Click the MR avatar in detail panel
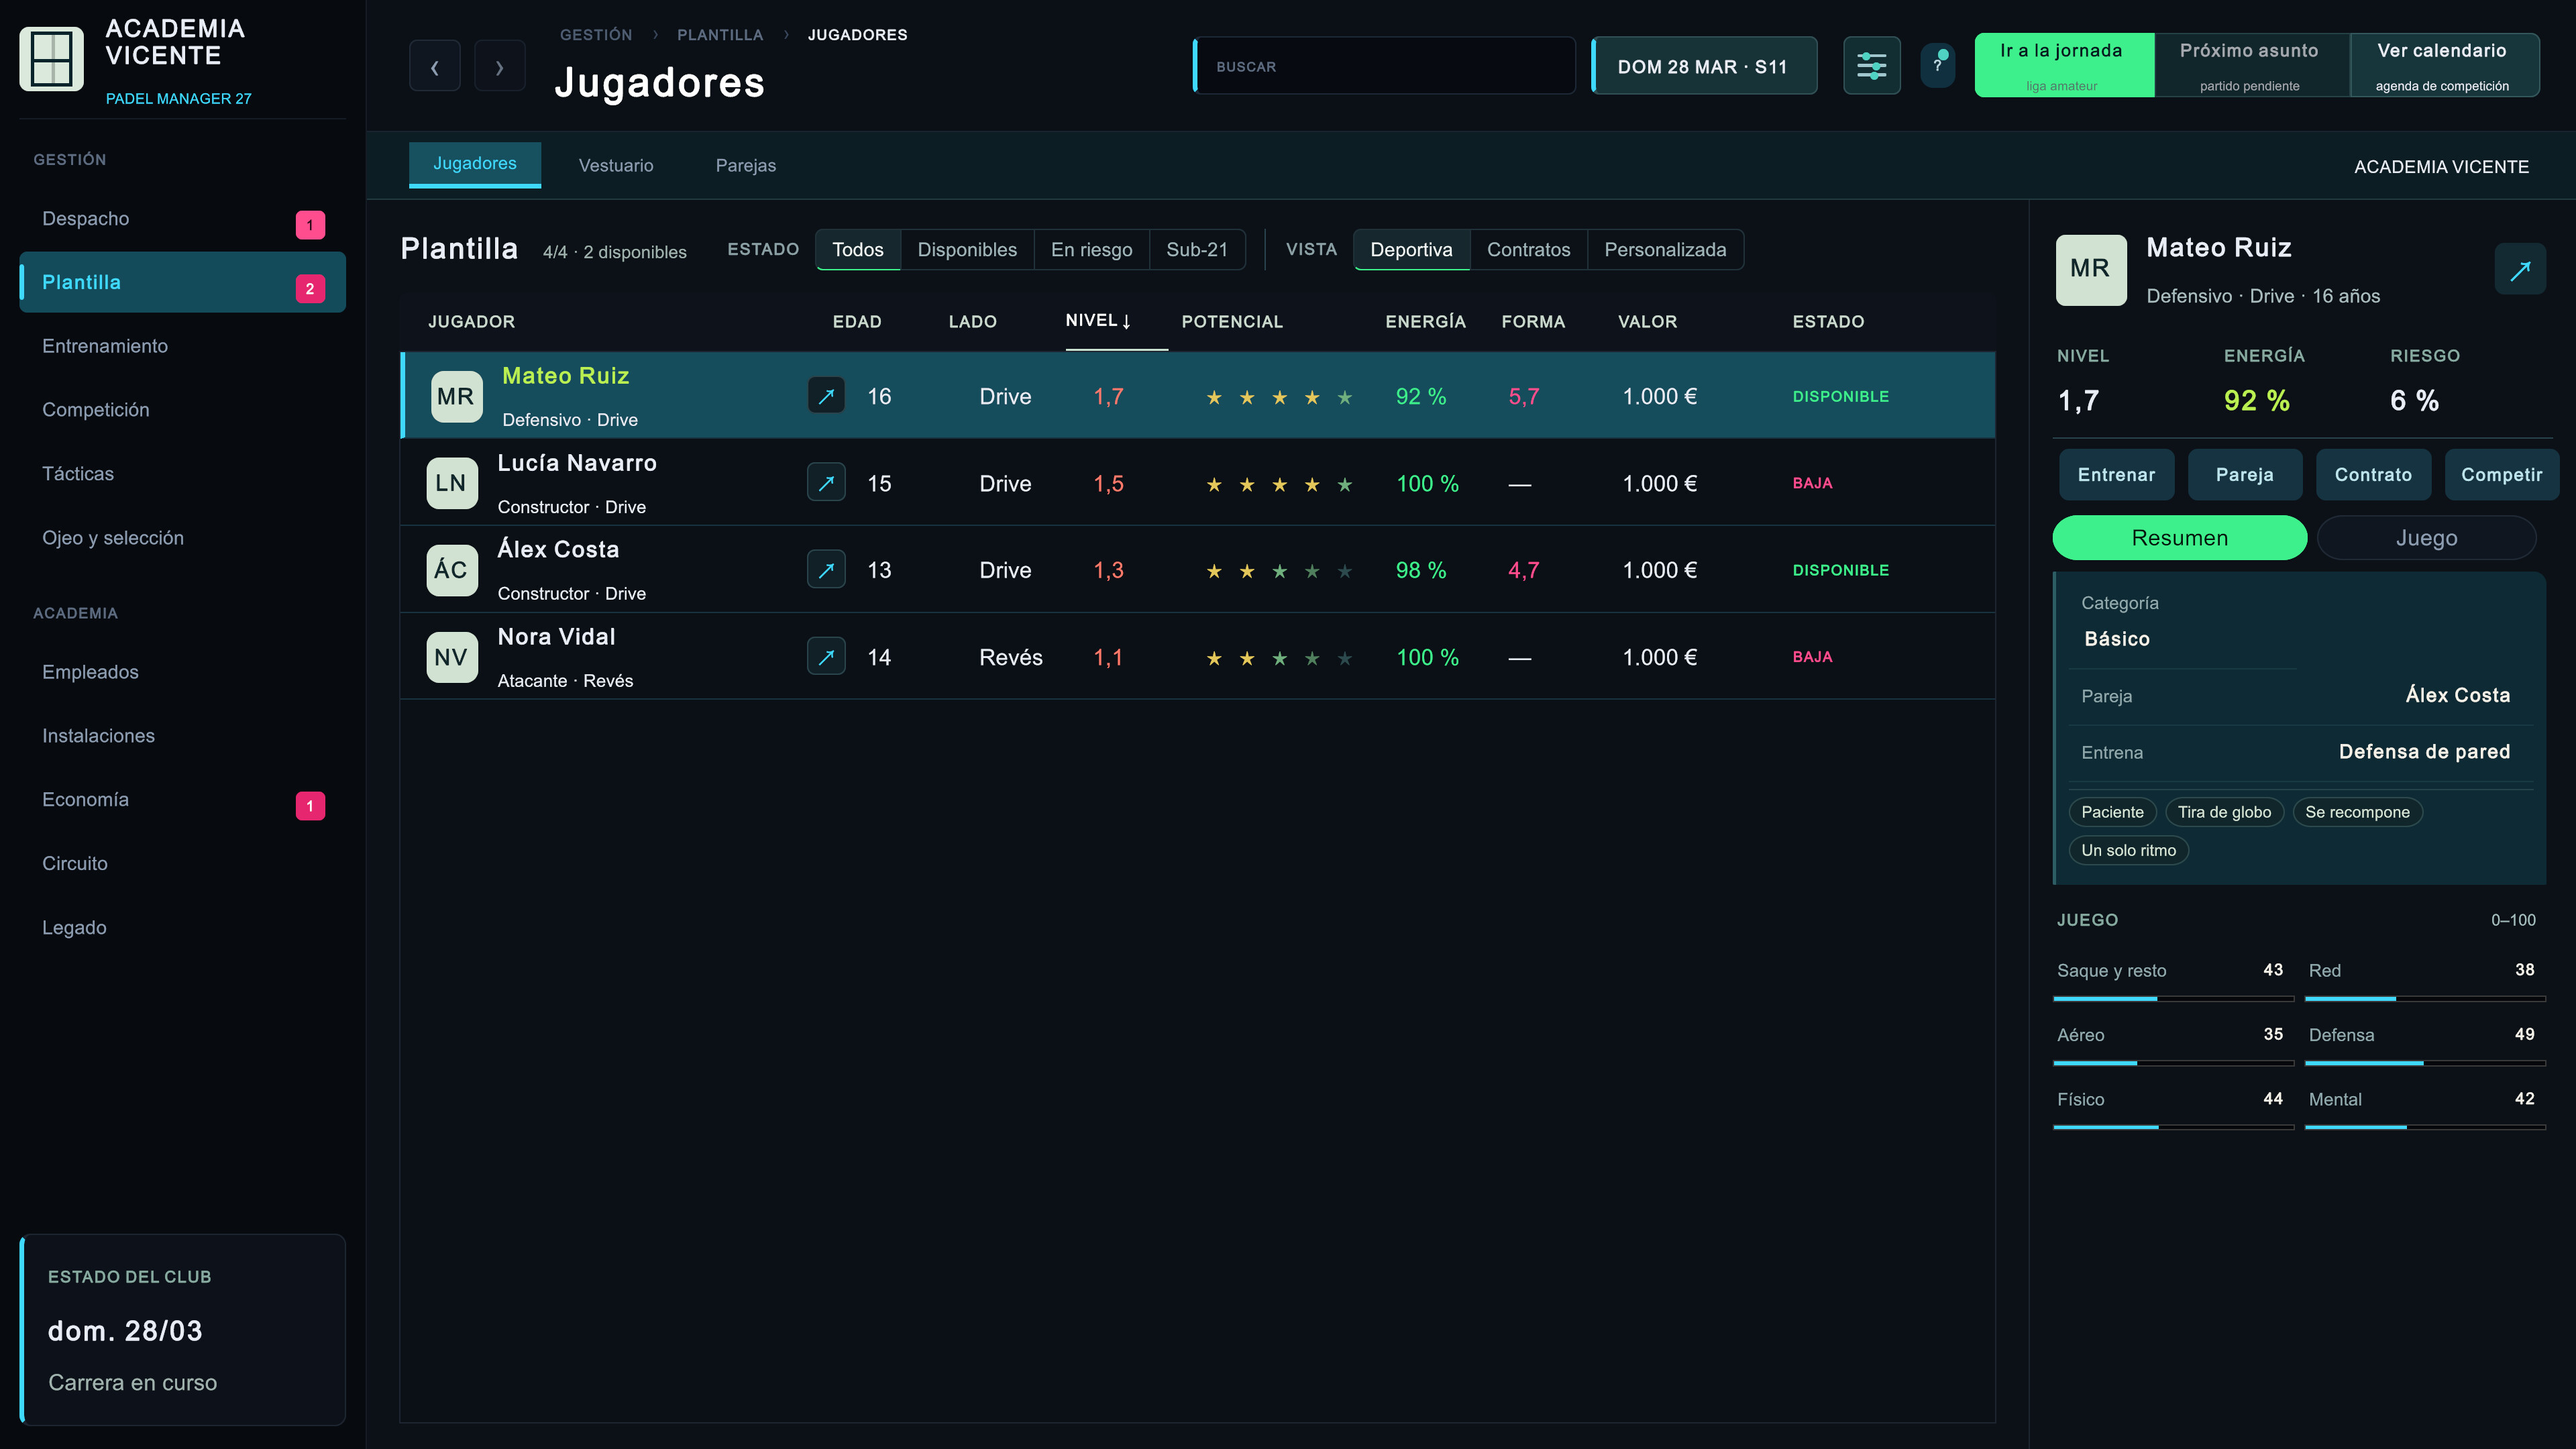 pyautogui.click(x=2090, y=269)
